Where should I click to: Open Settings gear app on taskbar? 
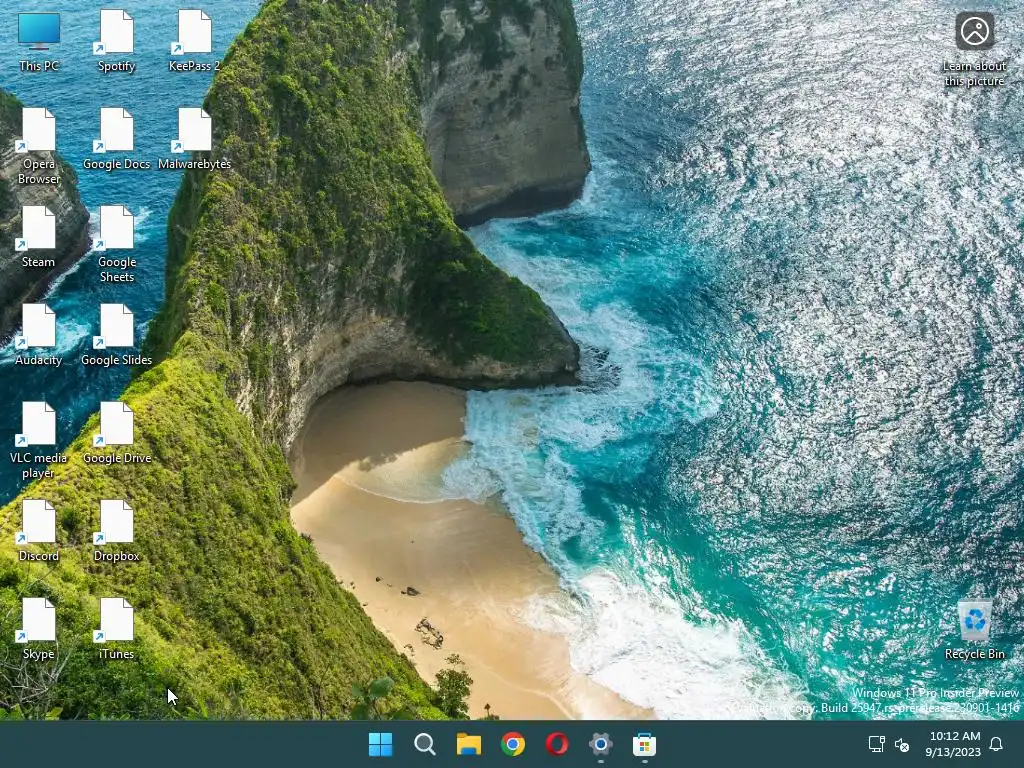600,744
